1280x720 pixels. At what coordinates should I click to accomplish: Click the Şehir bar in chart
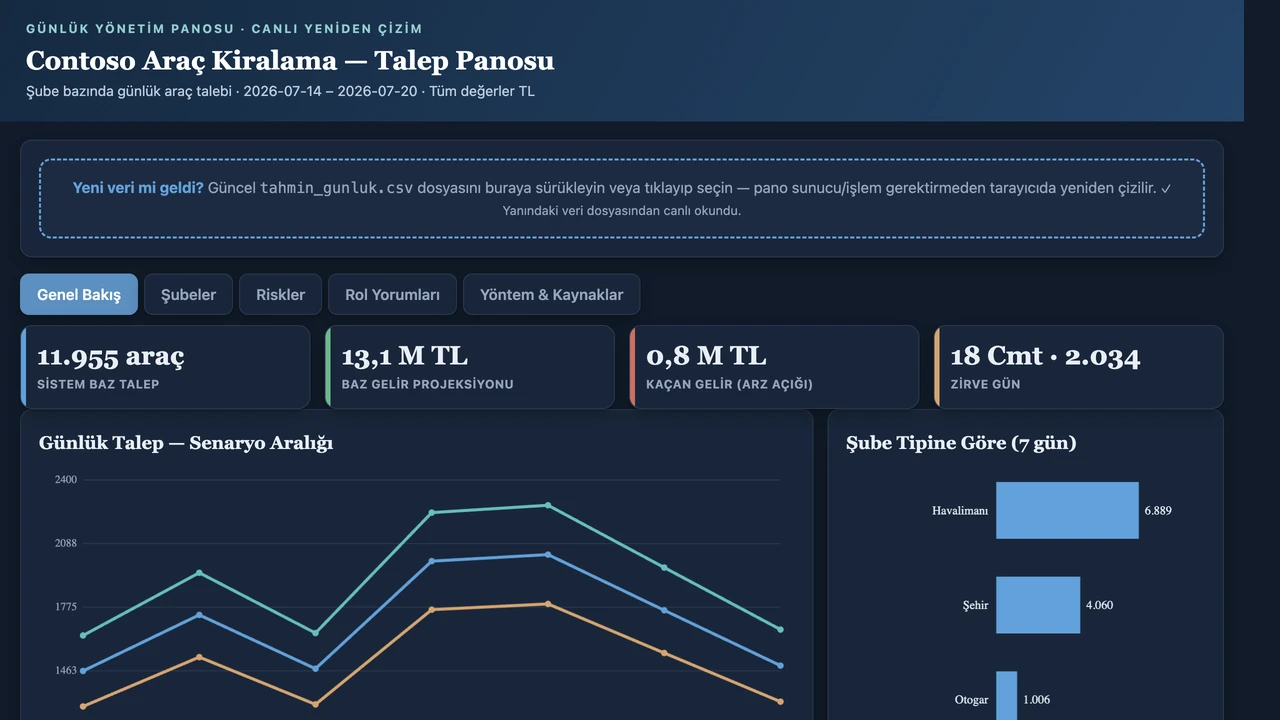point(1038,605)
